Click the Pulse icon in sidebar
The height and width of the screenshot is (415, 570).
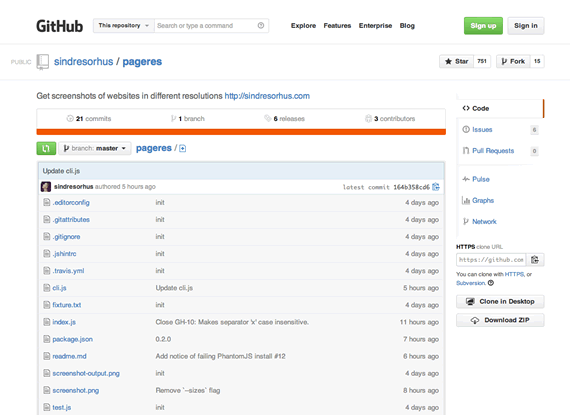(x=466, y=179)
